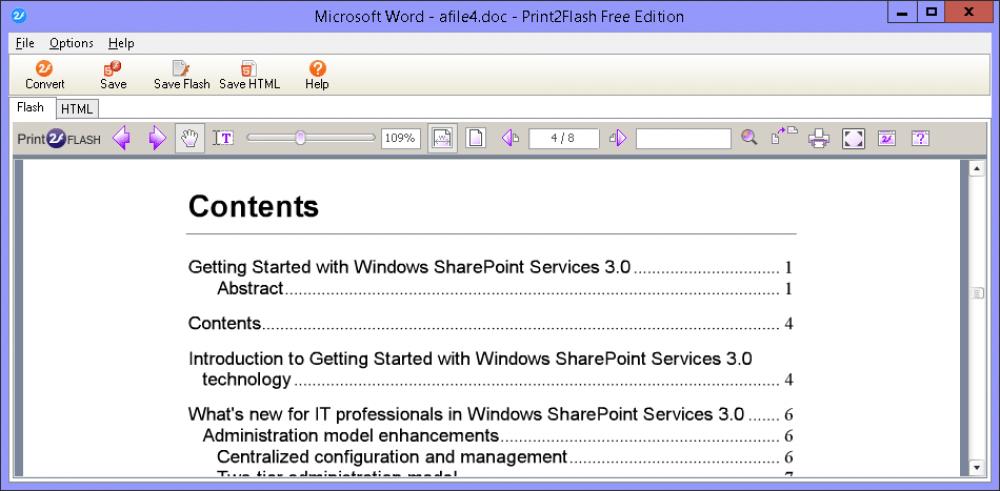Select the text selection tool
The width and height of the screenshot is (1000, 491).
click(223, 138)
